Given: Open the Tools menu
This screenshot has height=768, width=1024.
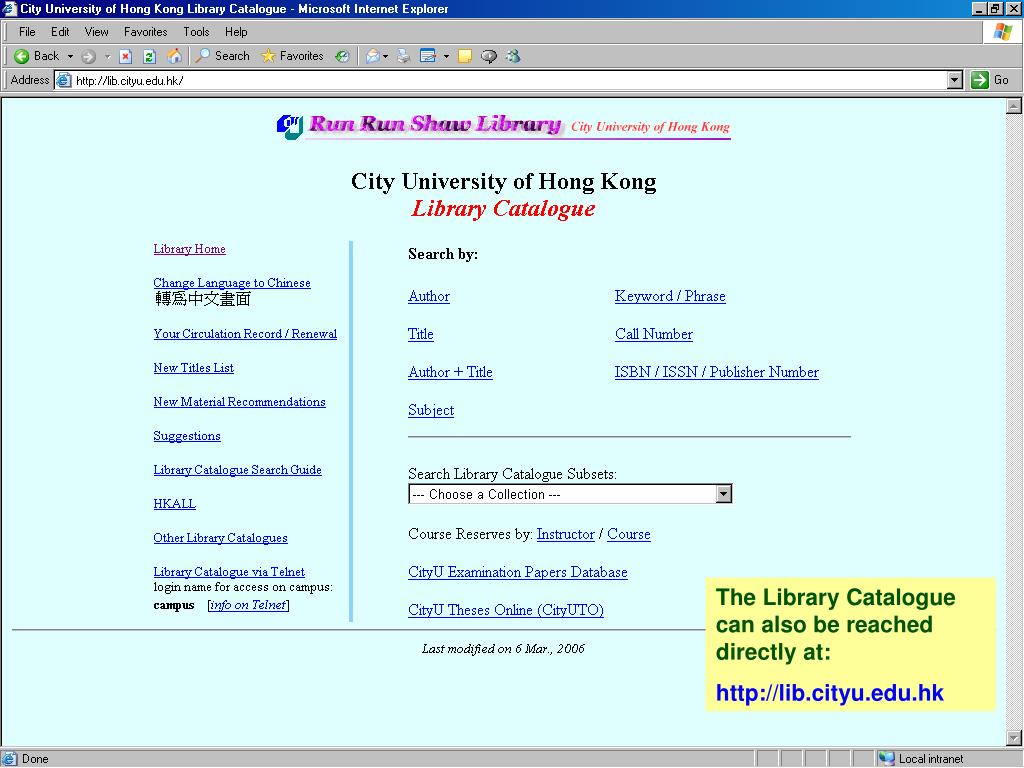Looking at the screenshot, I should [196, 31].
